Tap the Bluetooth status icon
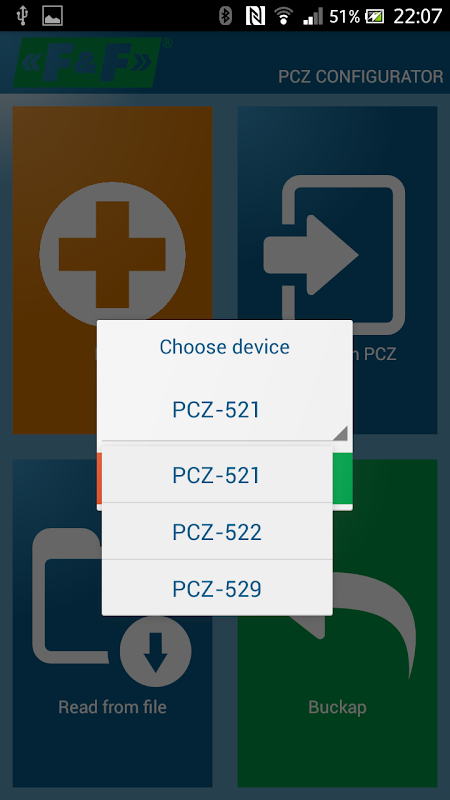This screenshot has height=800, width=450. click(x=225, y=16)
